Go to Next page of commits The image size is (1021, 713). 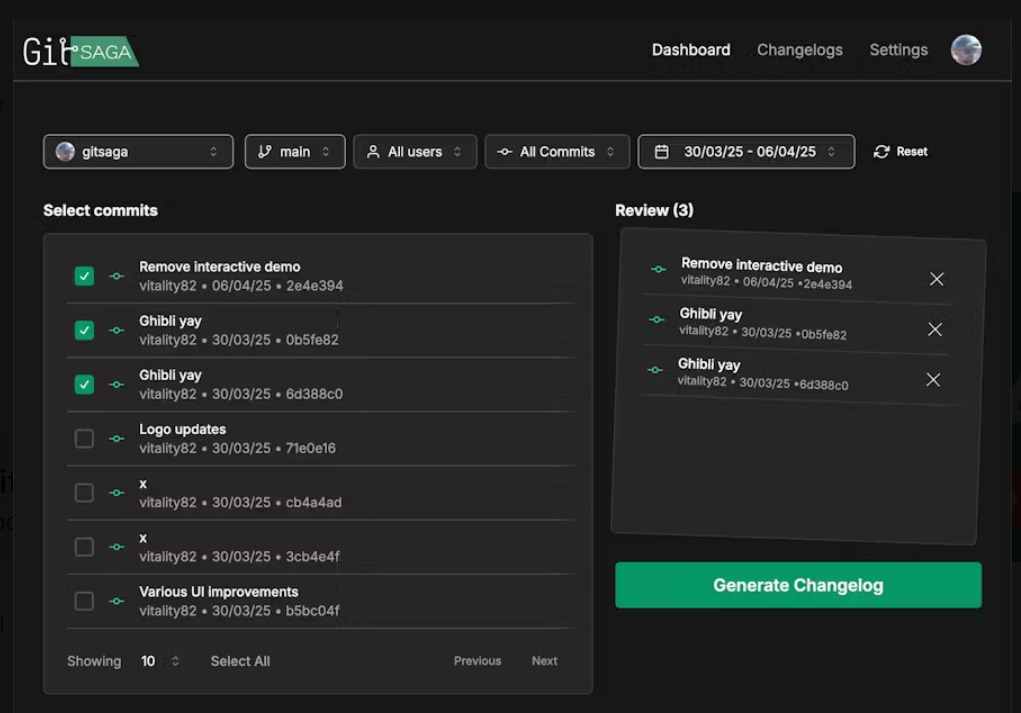(544, 661)
